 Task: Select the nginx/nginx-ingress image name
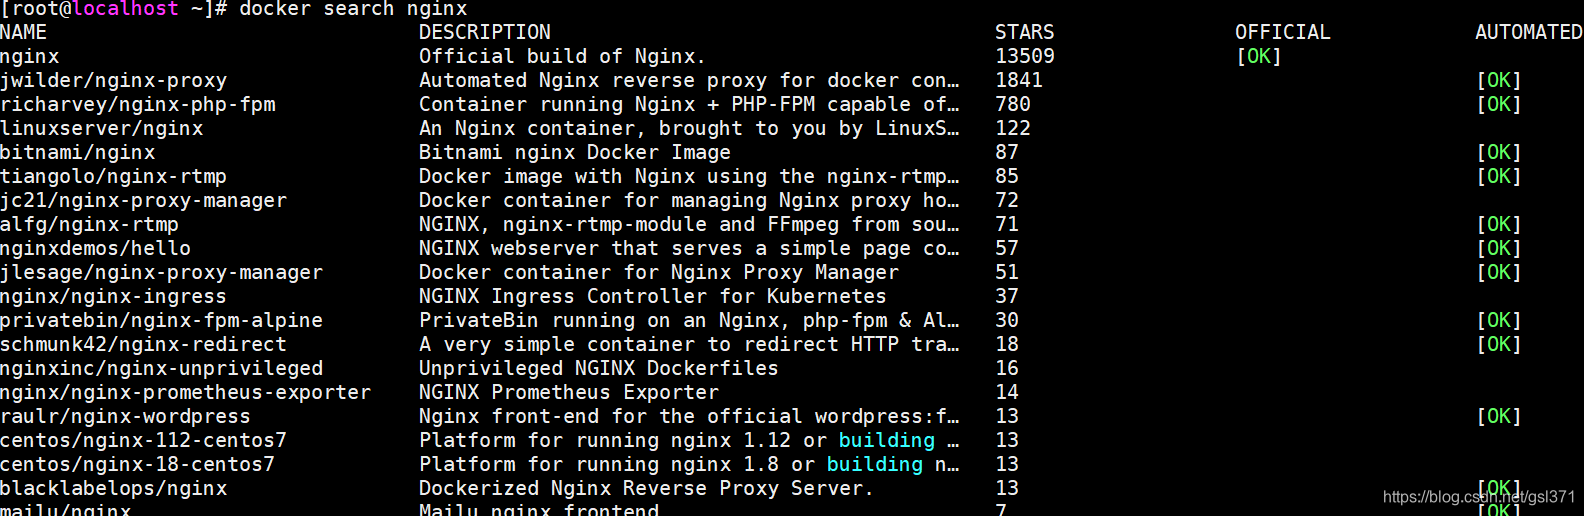pyautogui.click(x=114, y=296)
